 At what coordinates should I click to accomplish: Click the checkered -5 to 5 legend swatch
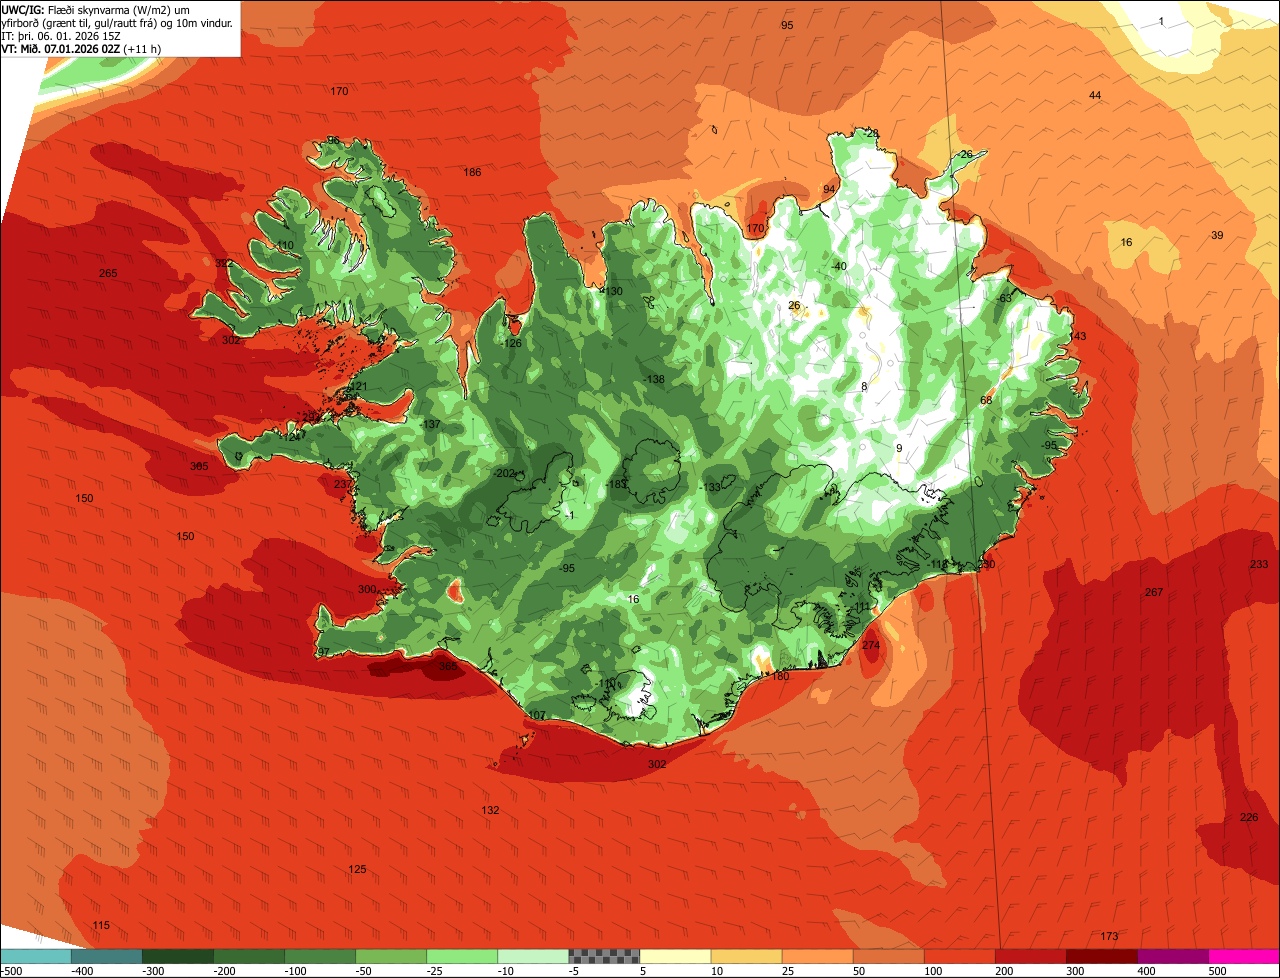point(604,956)
